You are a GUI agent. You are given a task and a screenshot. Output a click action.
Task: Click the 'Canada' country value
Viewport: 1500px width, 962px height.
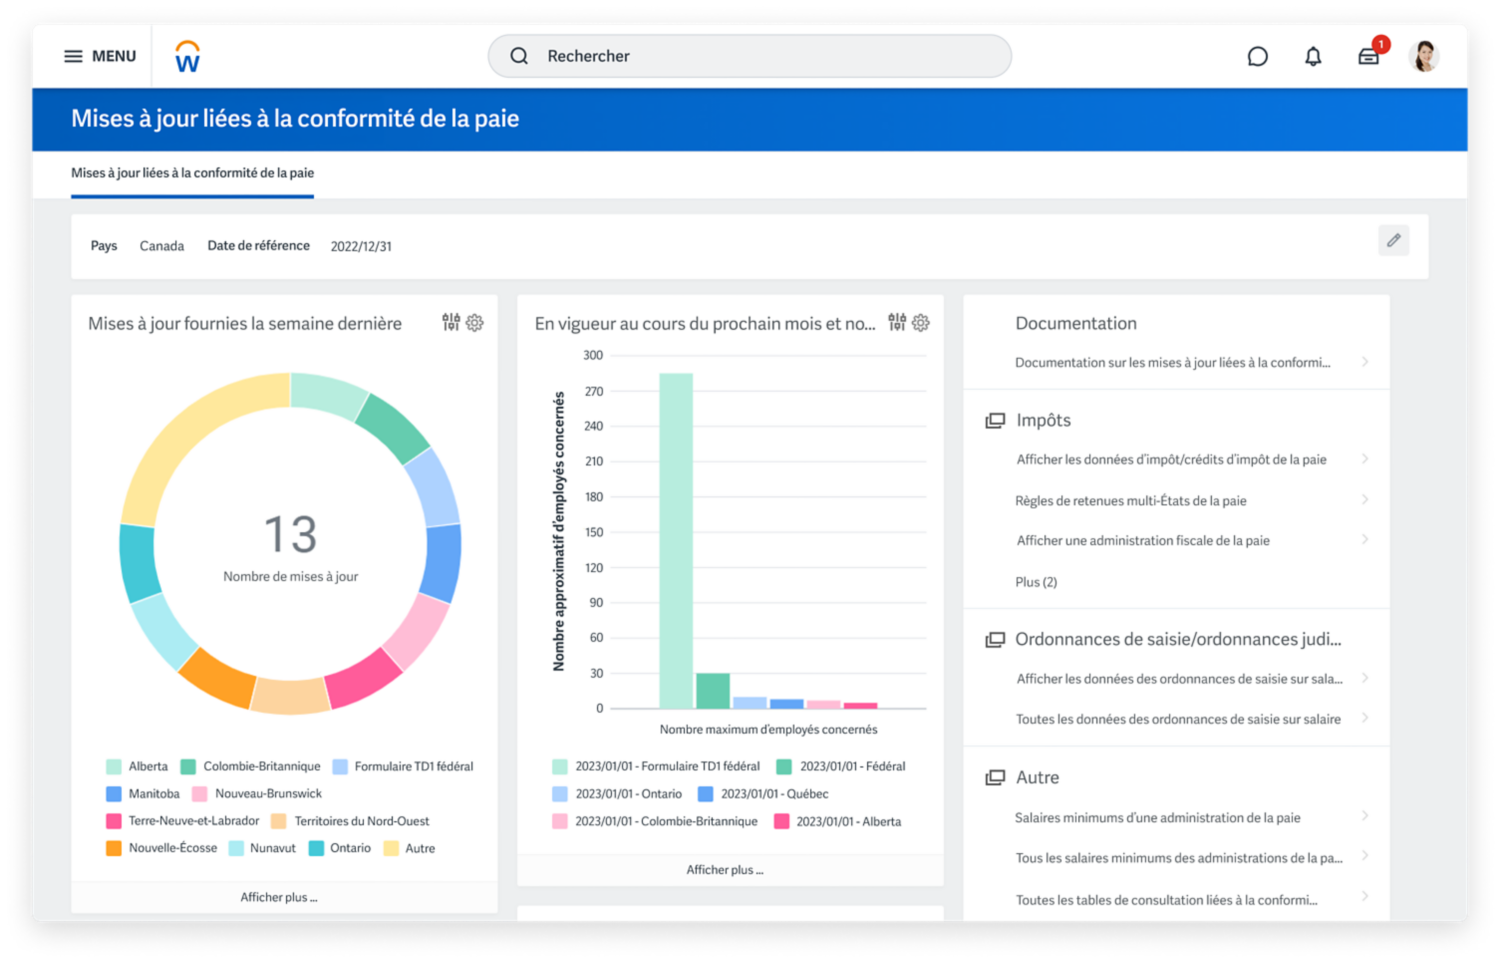point(162,246)
